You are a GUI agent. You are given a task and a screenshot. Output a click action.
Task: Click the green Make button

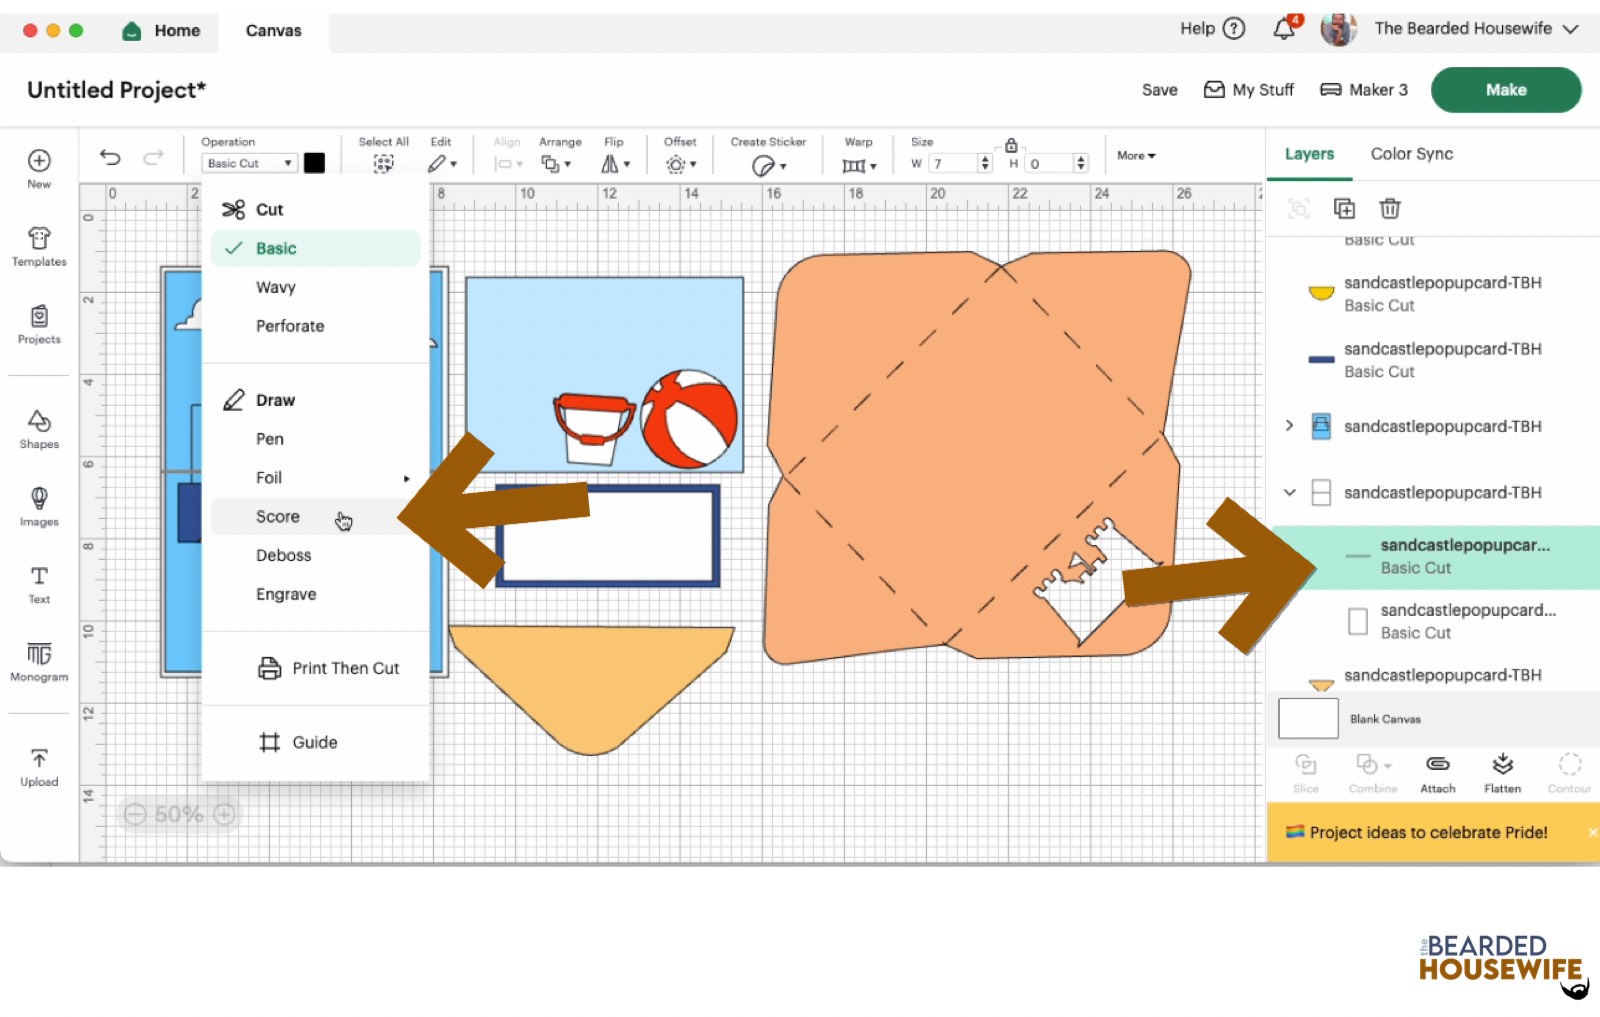pyautogui.click(x=1506, y=90)
